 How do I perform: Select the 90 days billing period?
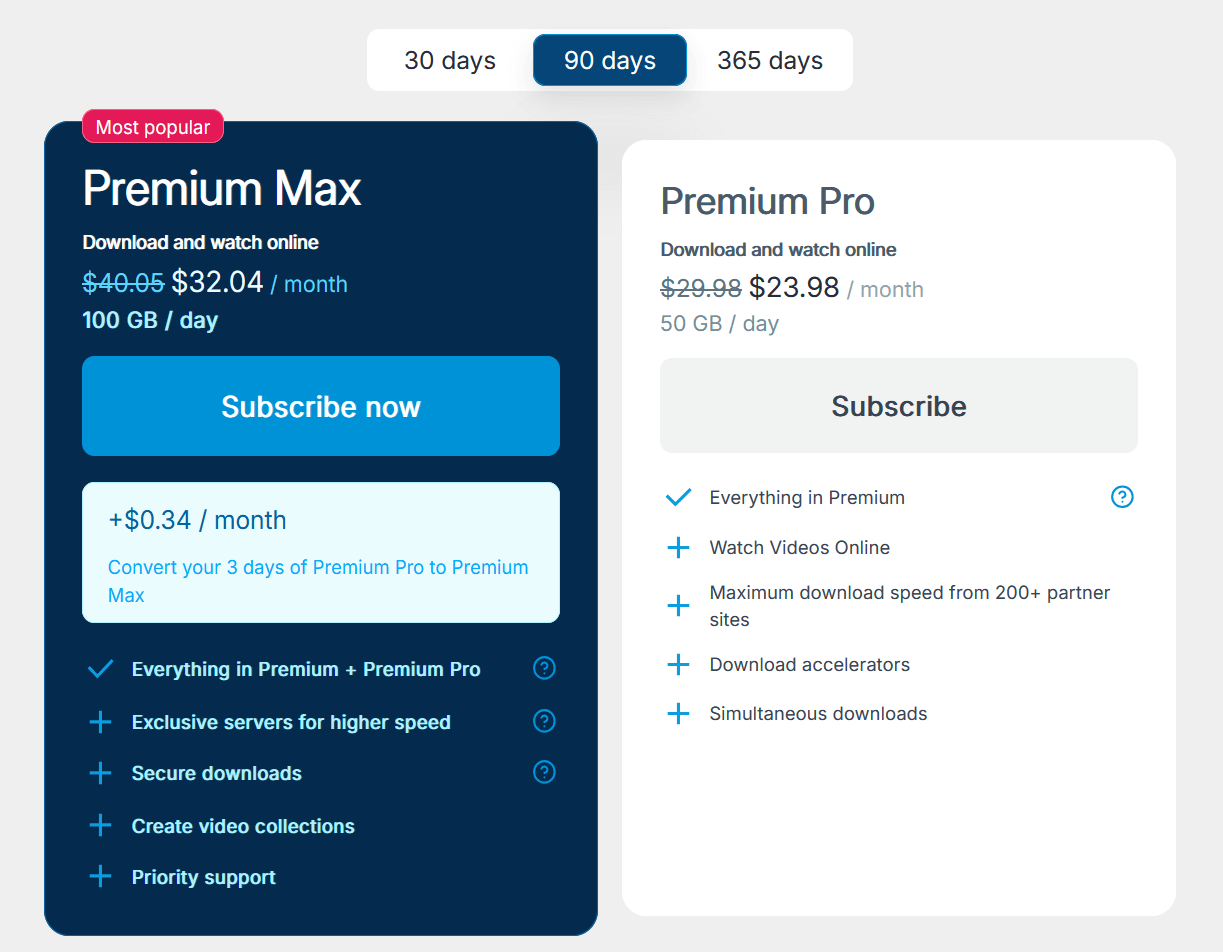tap(610, 60)
